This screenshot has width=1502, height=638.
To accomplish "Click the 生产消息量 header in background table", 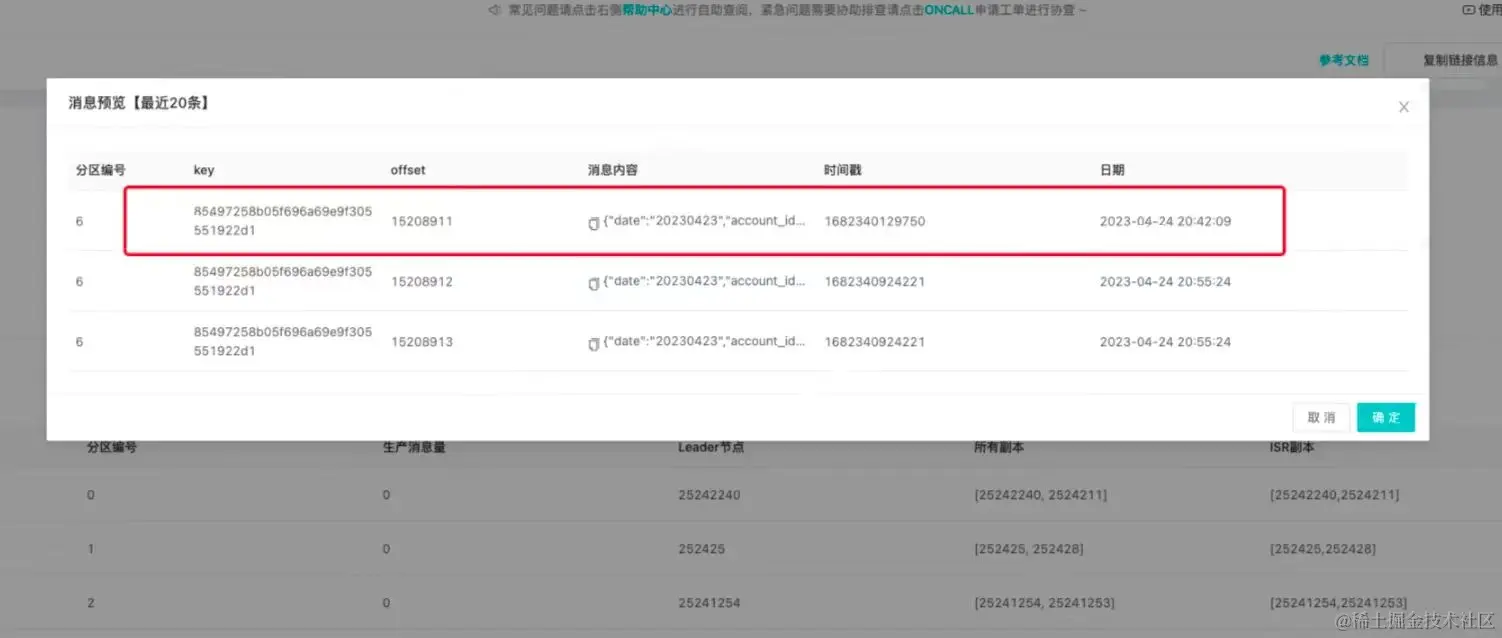I will pyautogui.click(x=414, y=447).
